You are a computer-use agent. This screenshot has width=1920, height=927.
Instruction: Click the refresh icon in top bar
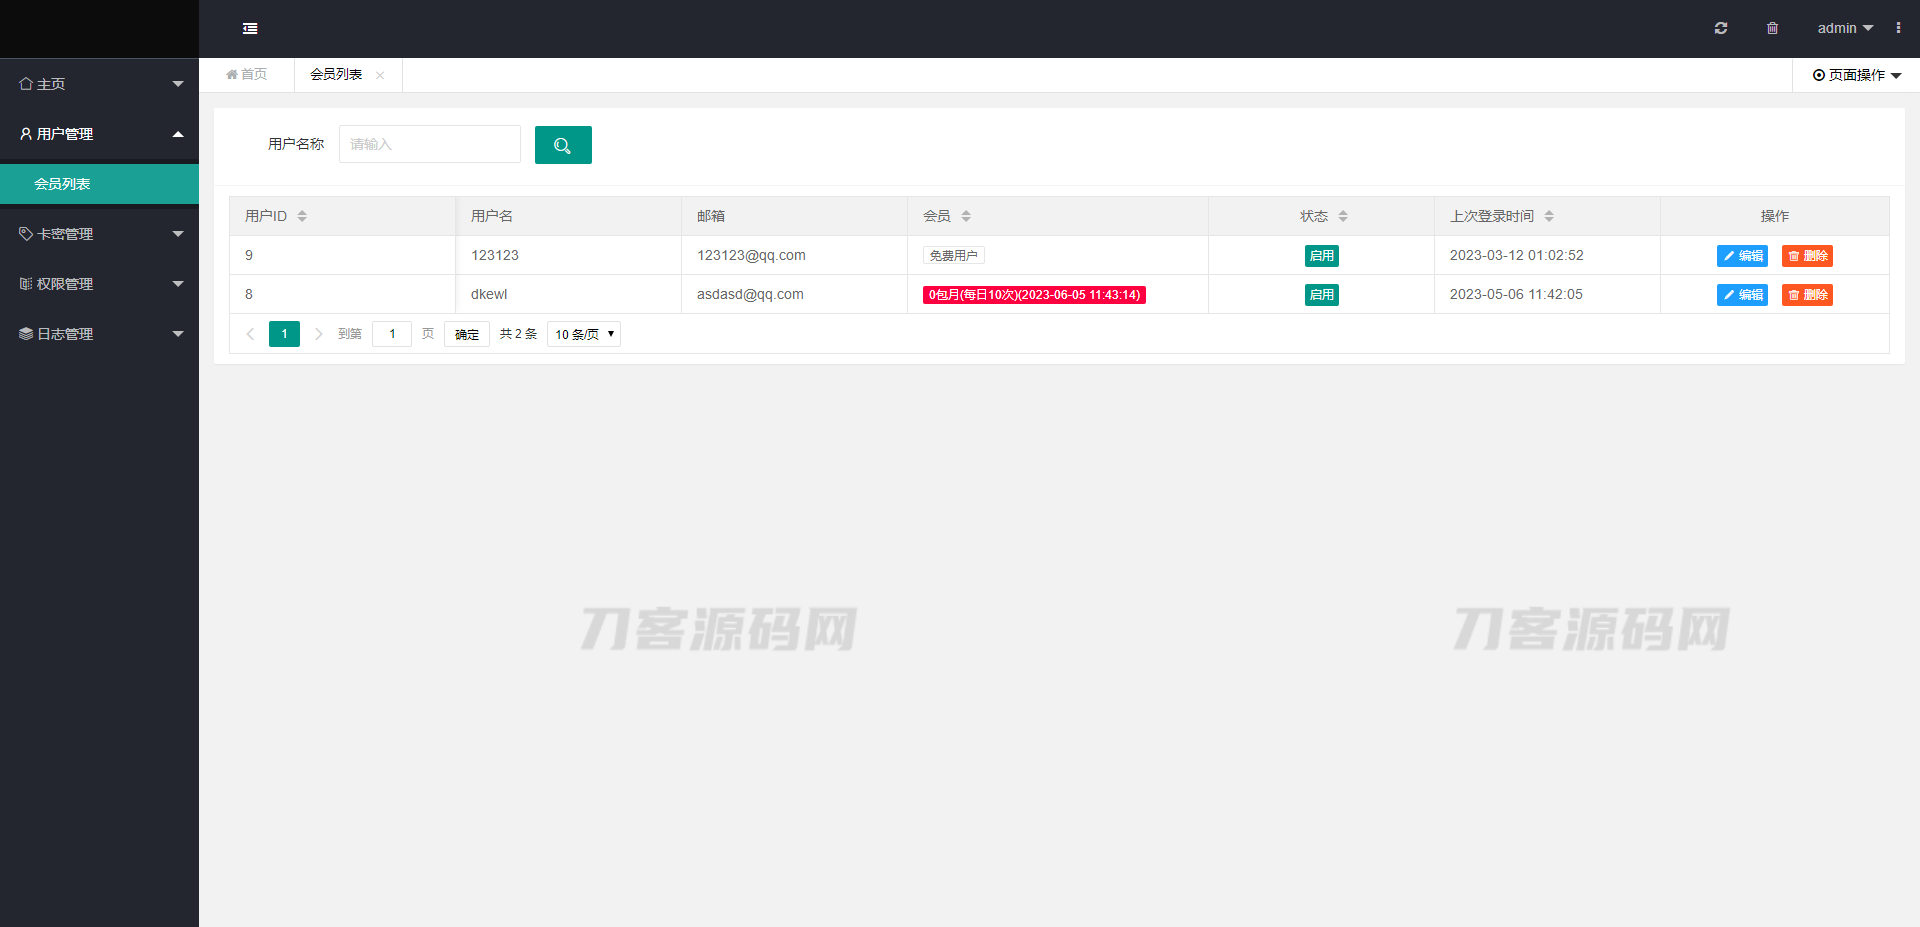pos(1720,29)
